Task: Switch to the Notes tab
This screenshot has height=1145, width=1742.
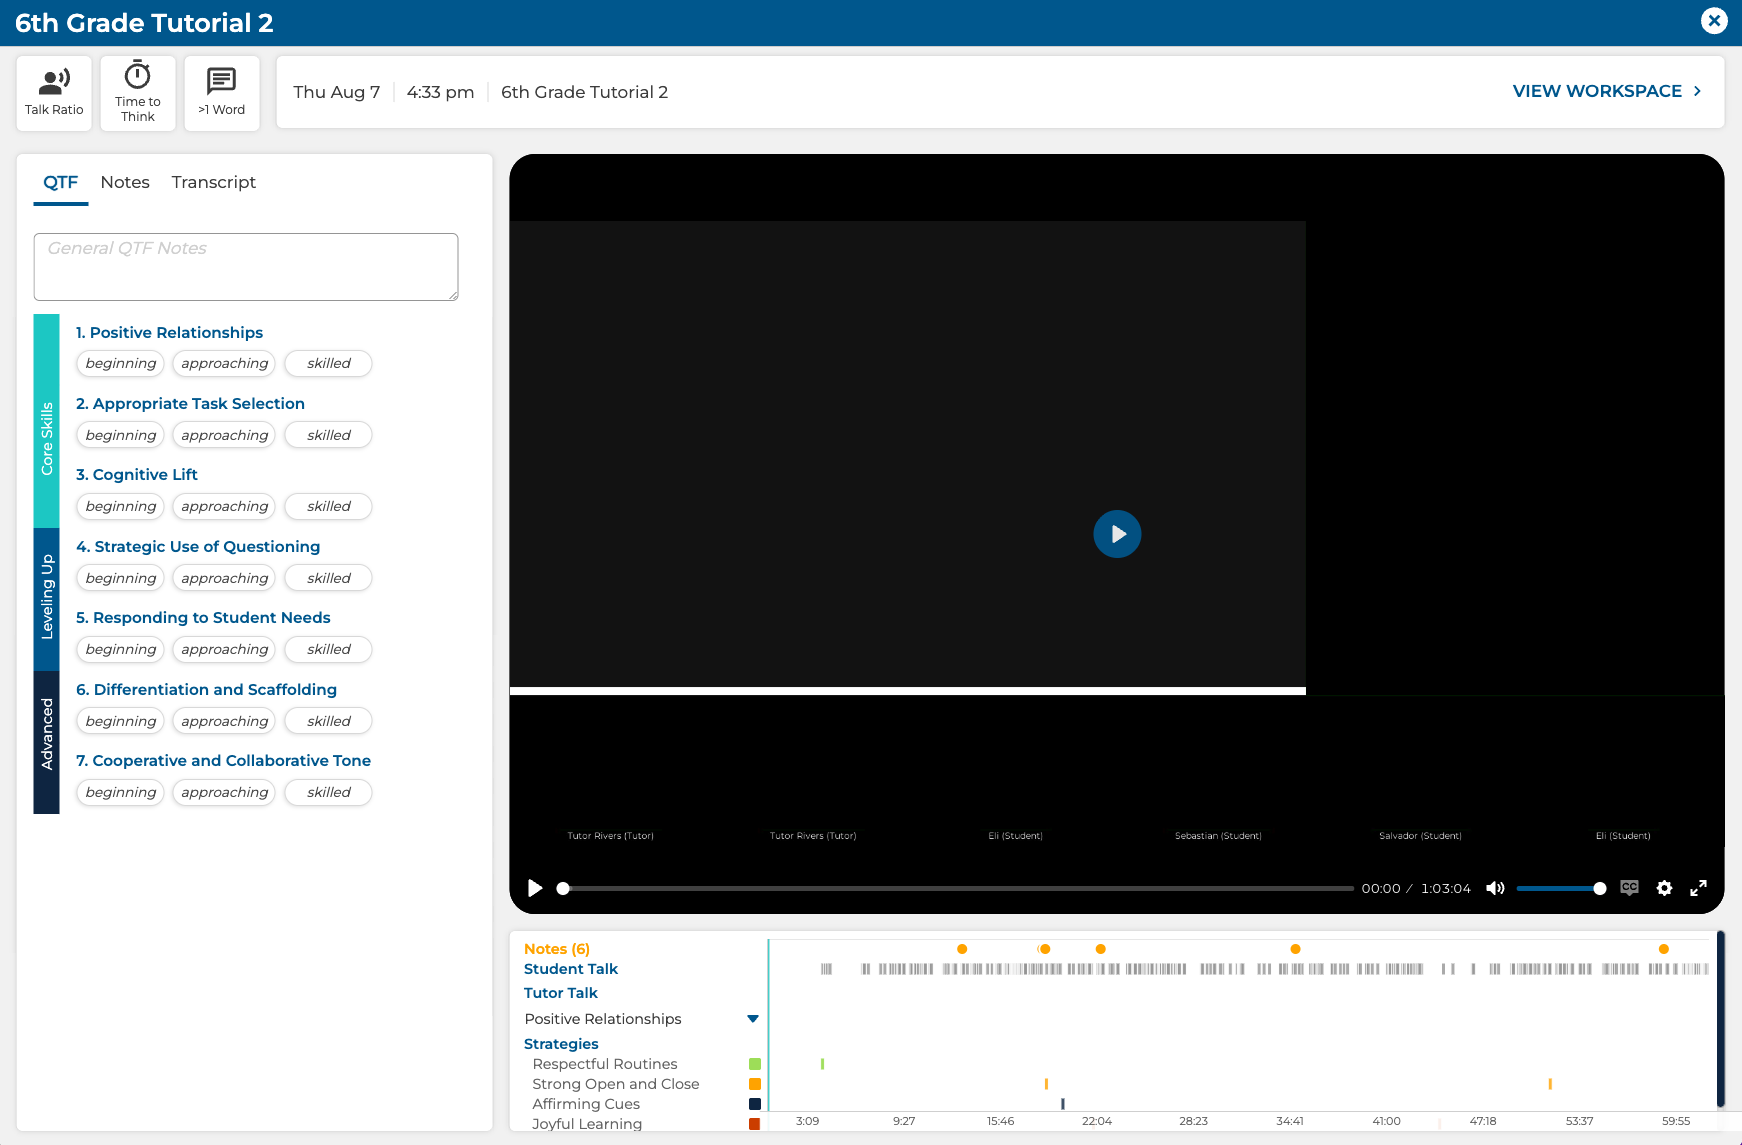Action: pos(125,182)
